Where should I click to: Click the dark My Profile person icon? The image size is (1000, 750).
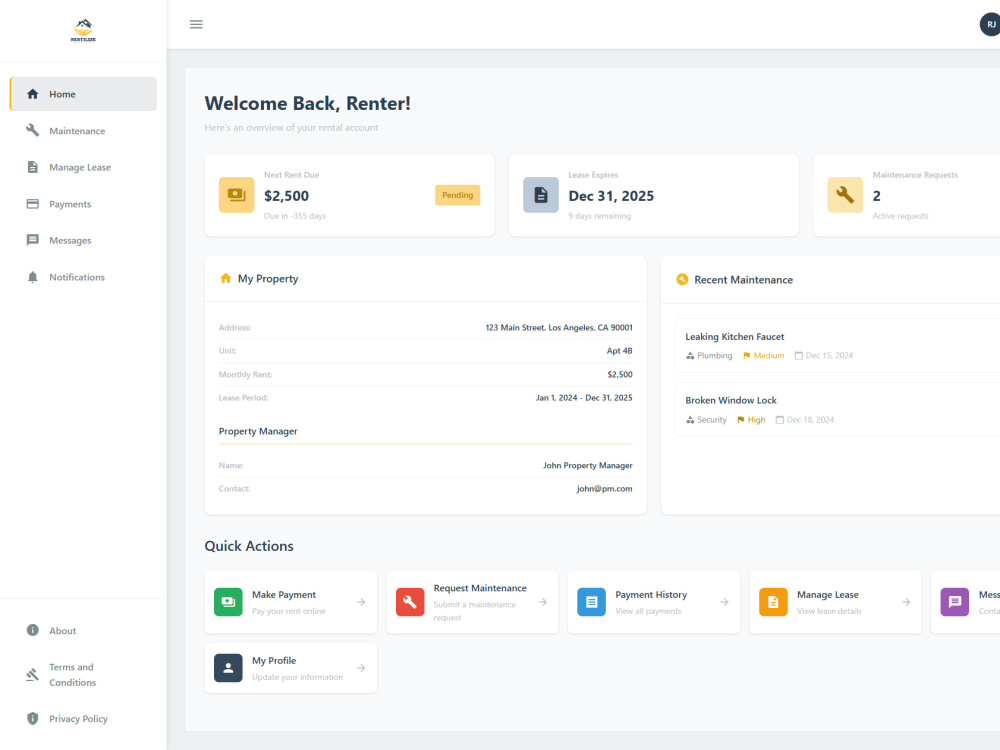pos(228,668)
